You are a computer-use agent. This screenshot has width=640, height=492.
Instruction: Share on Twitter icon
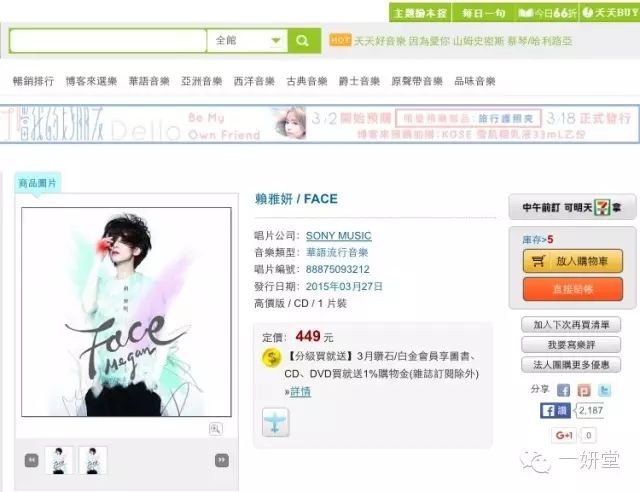point(604,390)
